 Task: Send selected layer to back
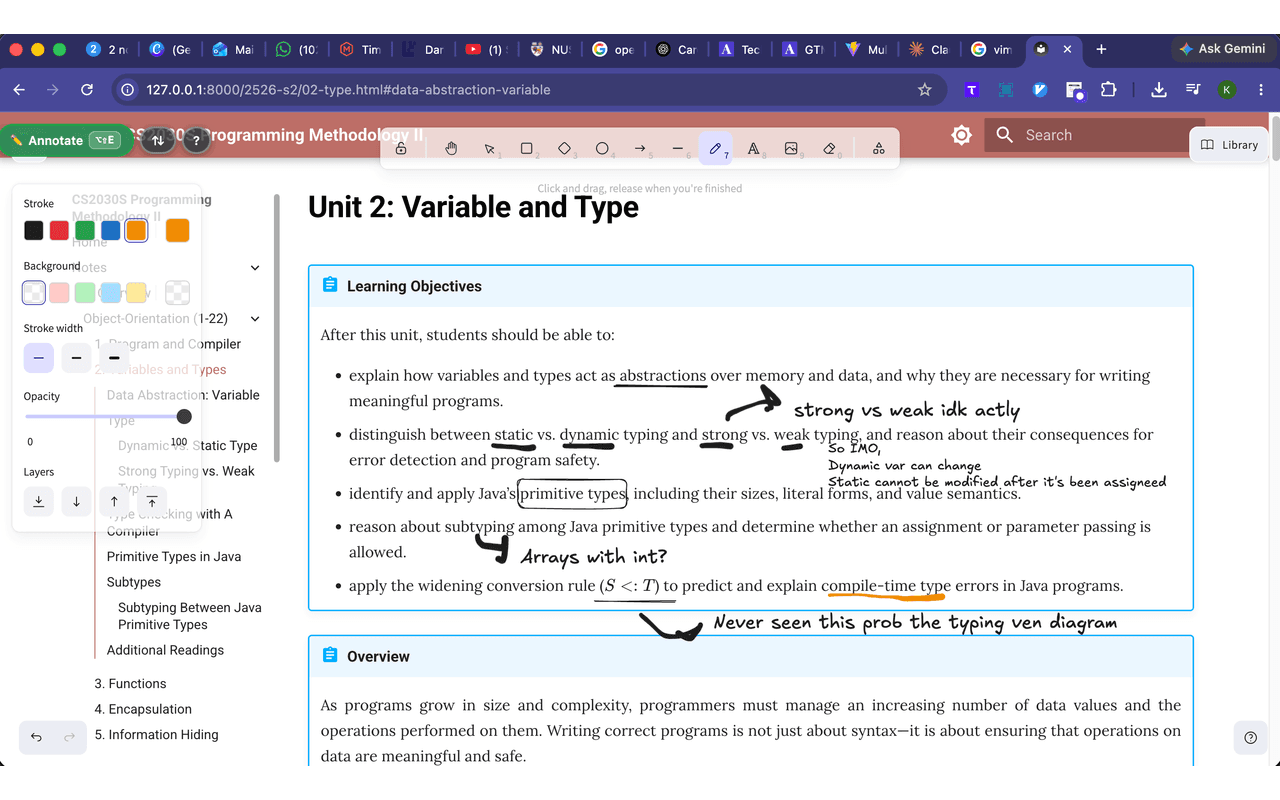tap(39, 501)
